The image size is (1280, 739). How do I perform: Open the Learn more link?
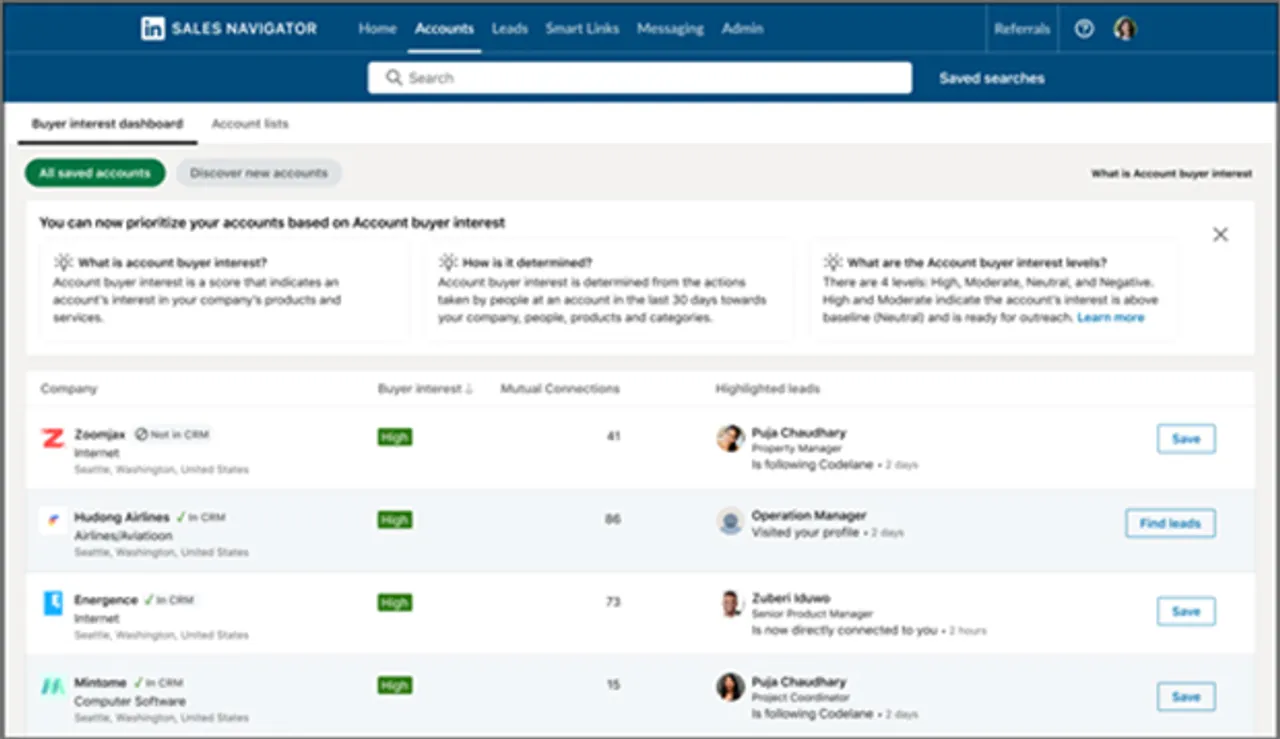(x=1111, y=317)
